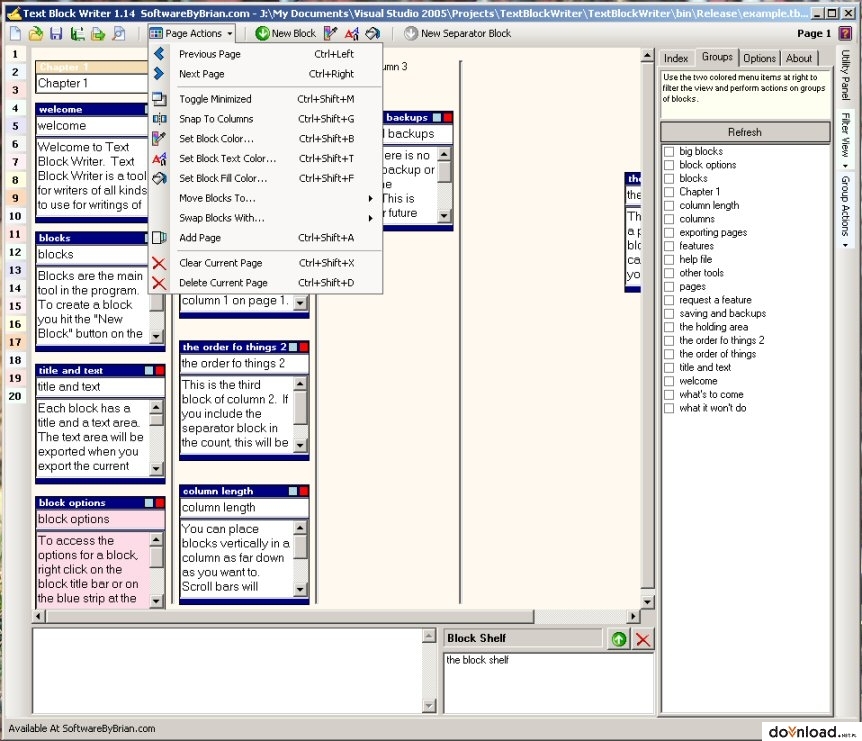Click light blue square on 'title and text' block title

(149, 370)
